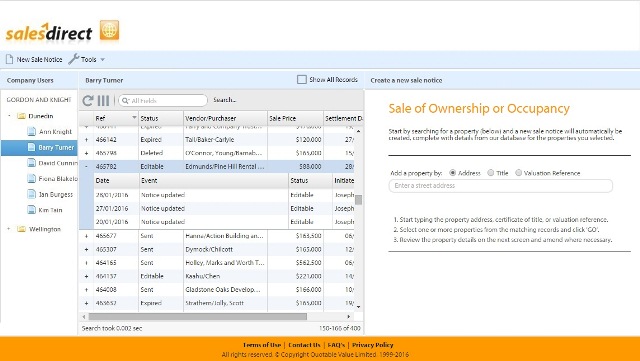Select the Wellington folder icon
The height and width of the screenshot is (361, 640).
(x=22, y=229)
